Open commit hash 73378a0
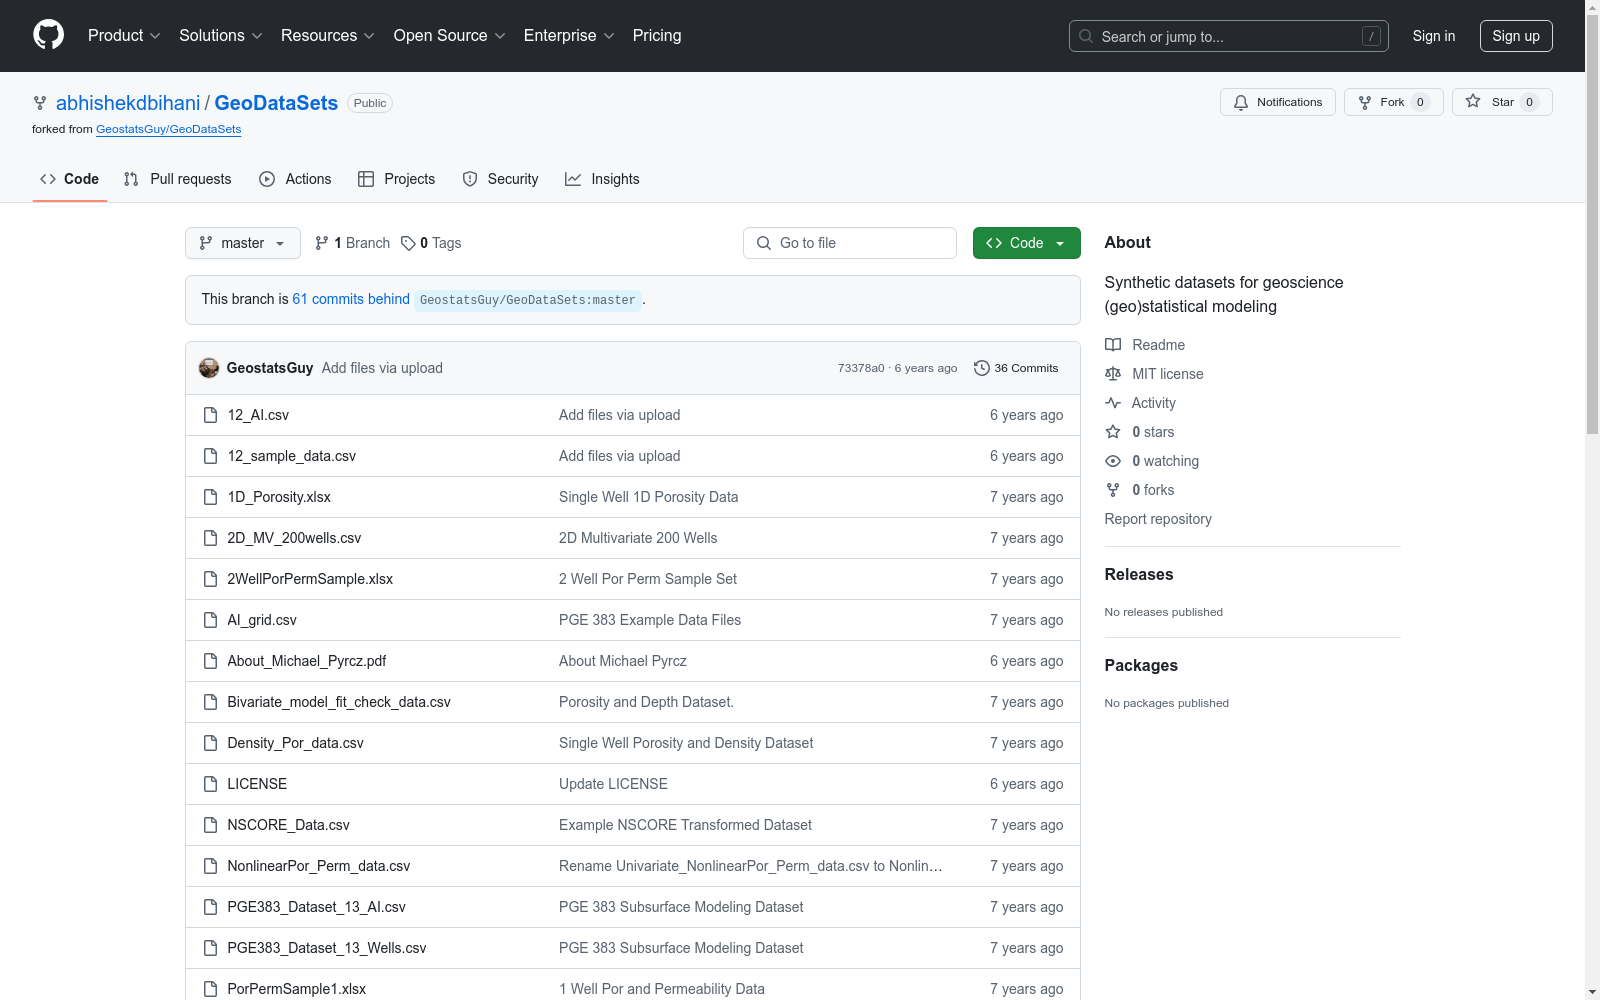Image resolution: width=1600 pixels, height=1000 pixels. [861, 368]
